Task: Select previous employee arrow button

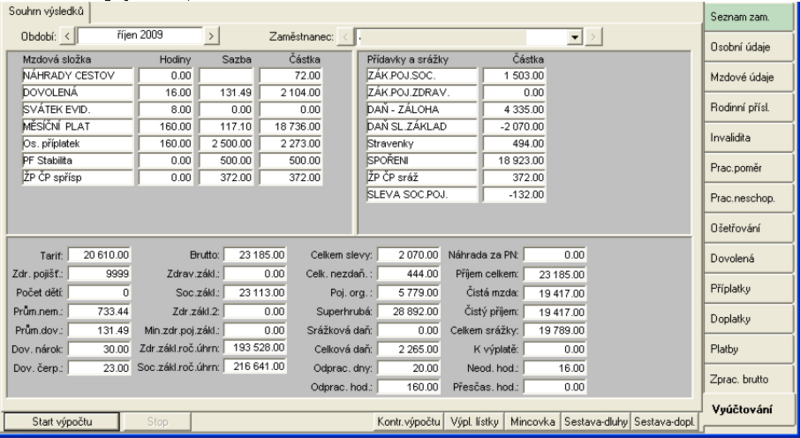Action: point(345,37)
